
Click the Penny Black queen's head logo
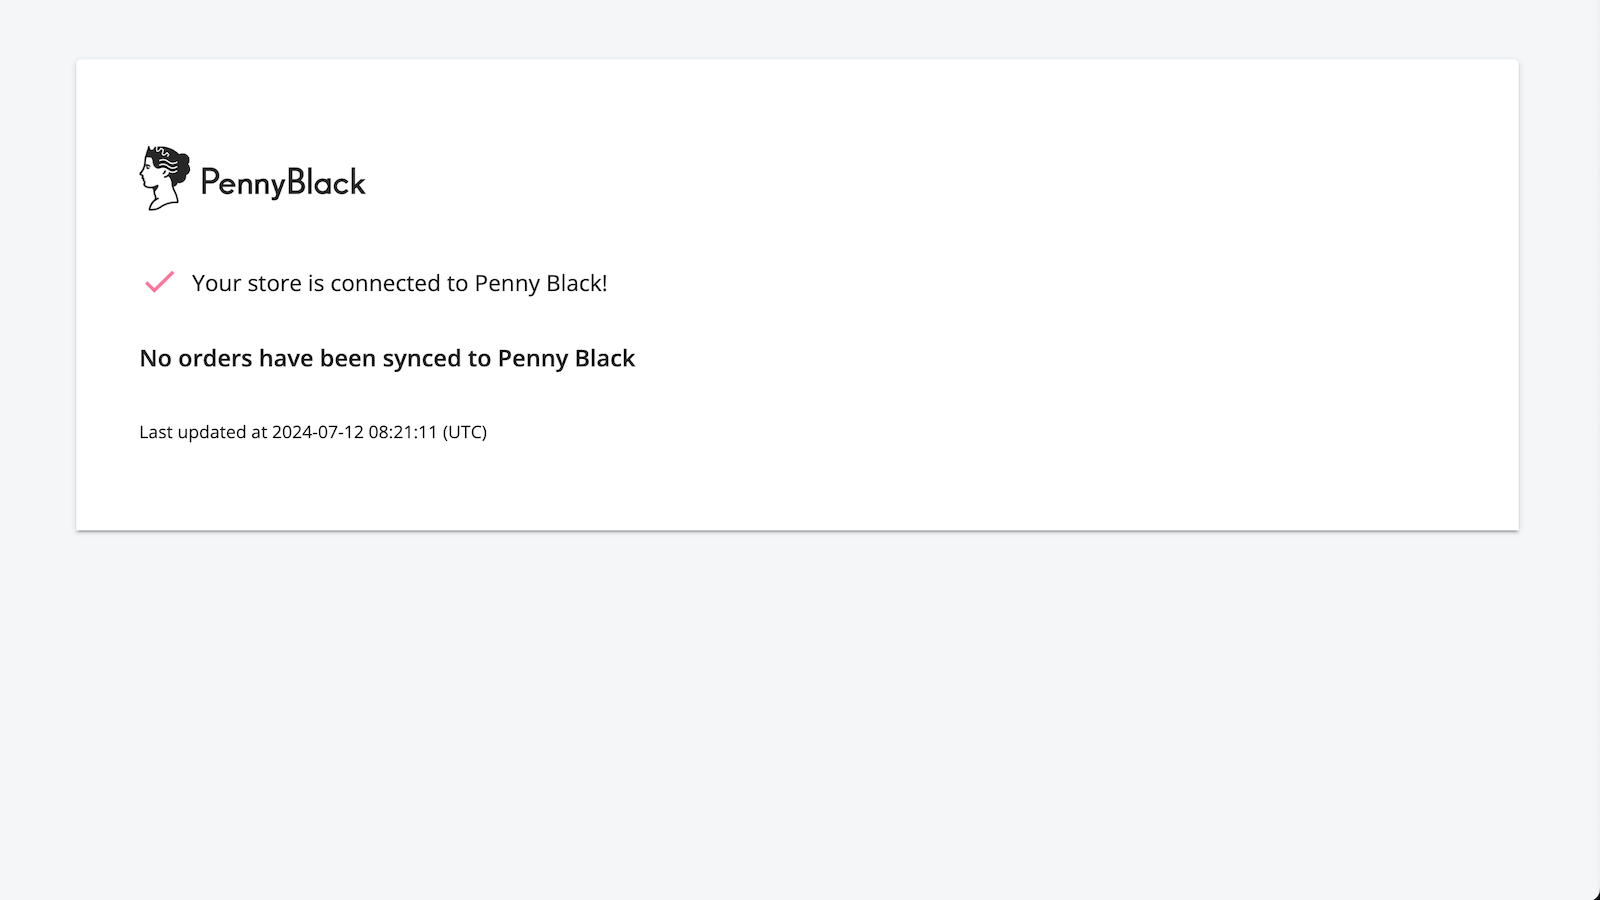point(164,178)
